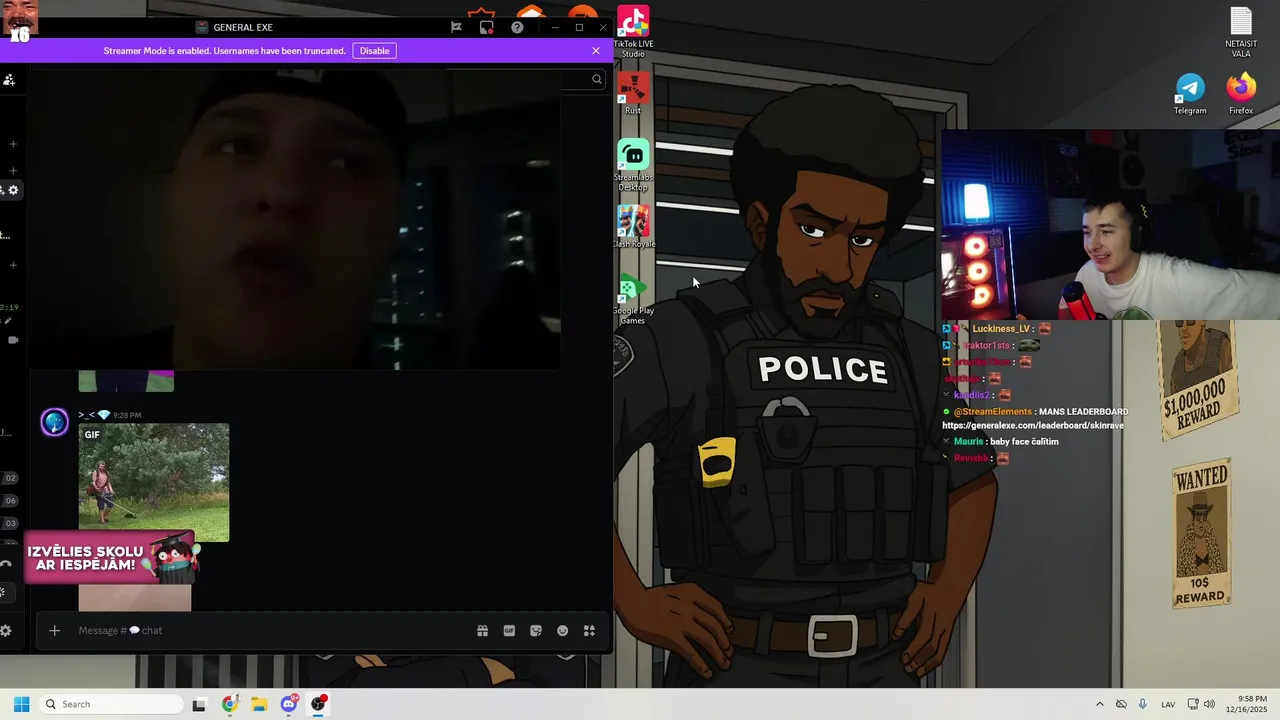The height and width of the screenshot is (720, 1280).
Task: Switch to OBS Studio via the taskbar icon
Action: [319, 704]
